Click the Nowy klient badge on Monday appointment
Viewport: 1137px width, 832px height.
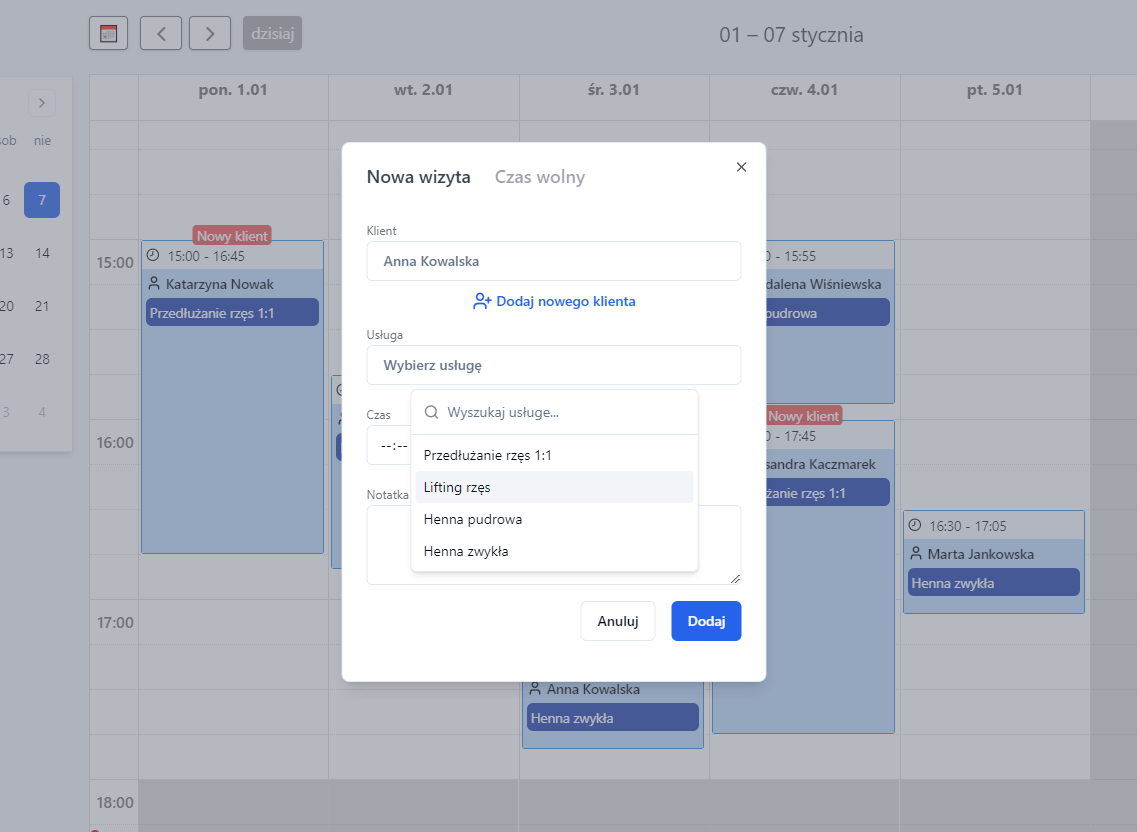[232, 236]
